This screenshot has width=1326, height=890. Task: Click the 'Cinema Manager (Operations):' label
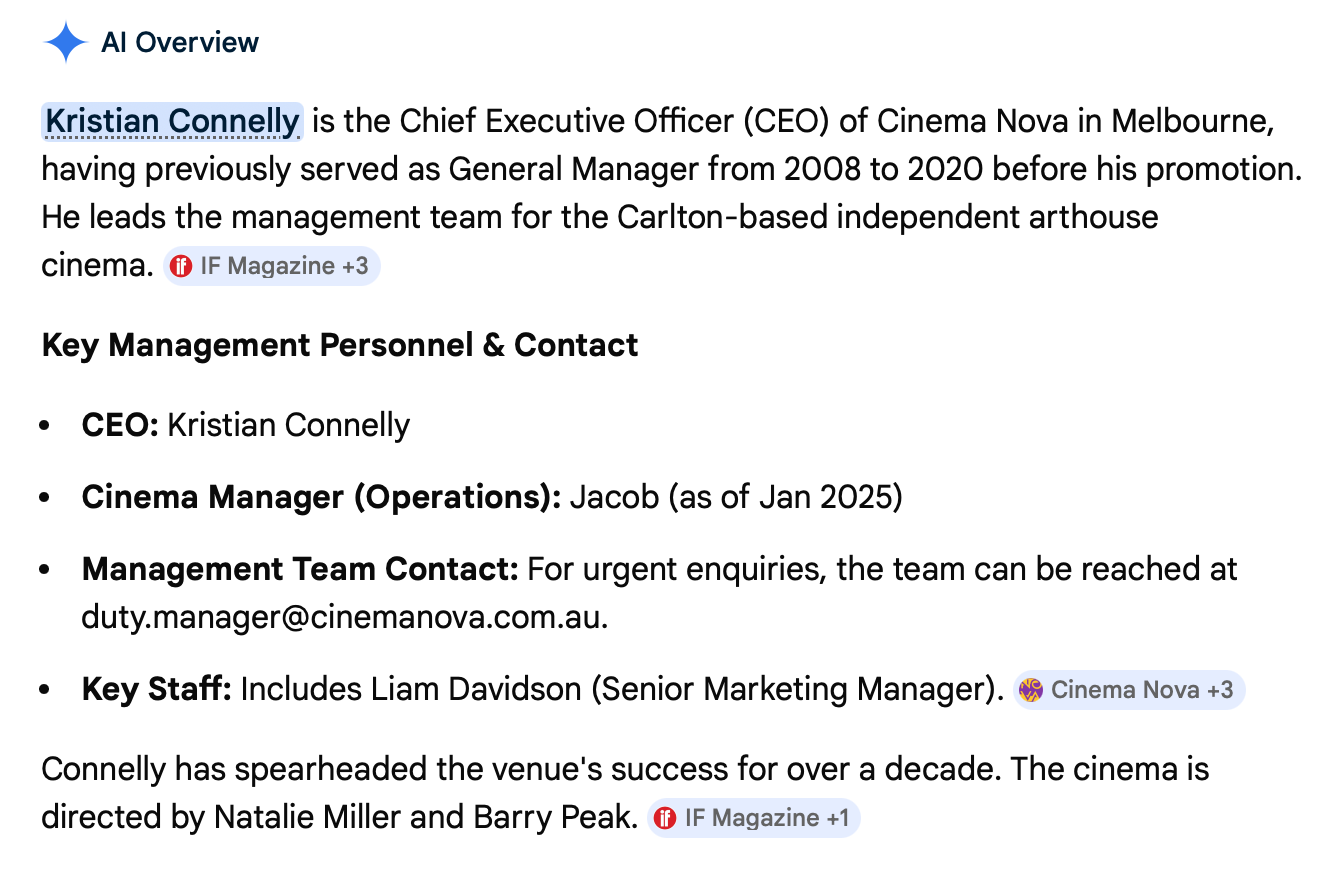(321, 497)
